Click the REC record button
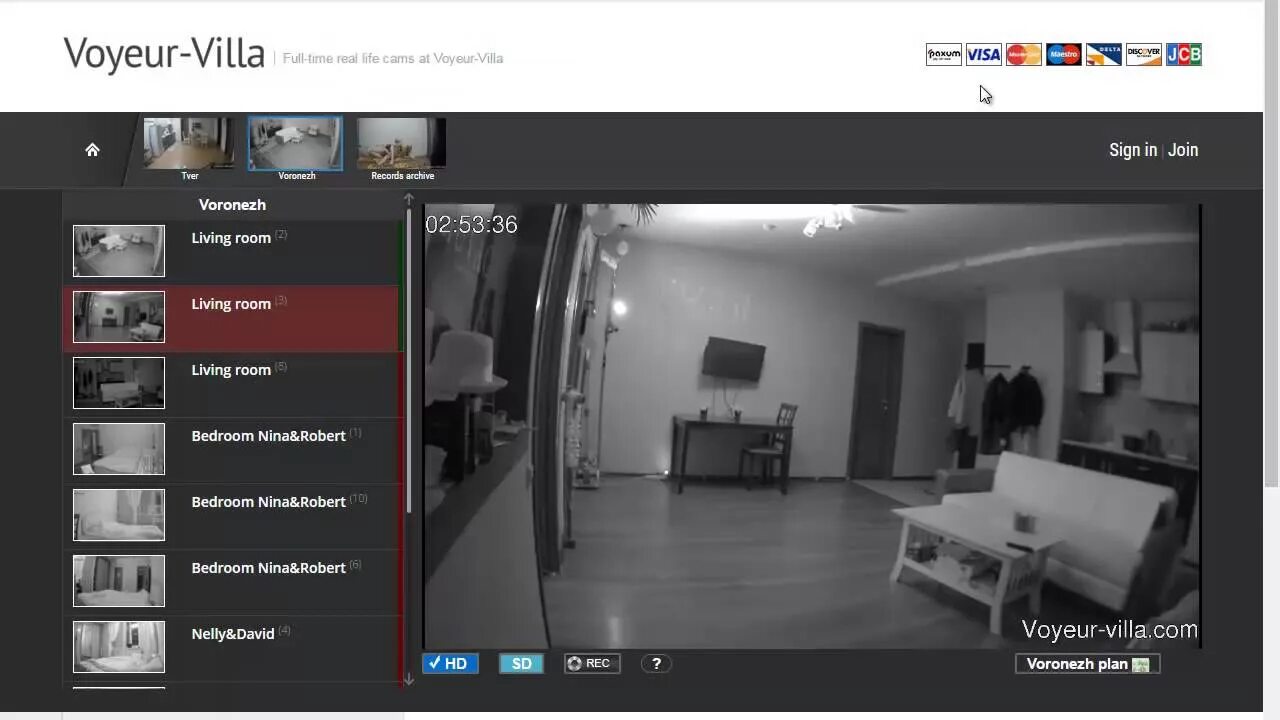The image size is (1280, 720). click(592, 663)
